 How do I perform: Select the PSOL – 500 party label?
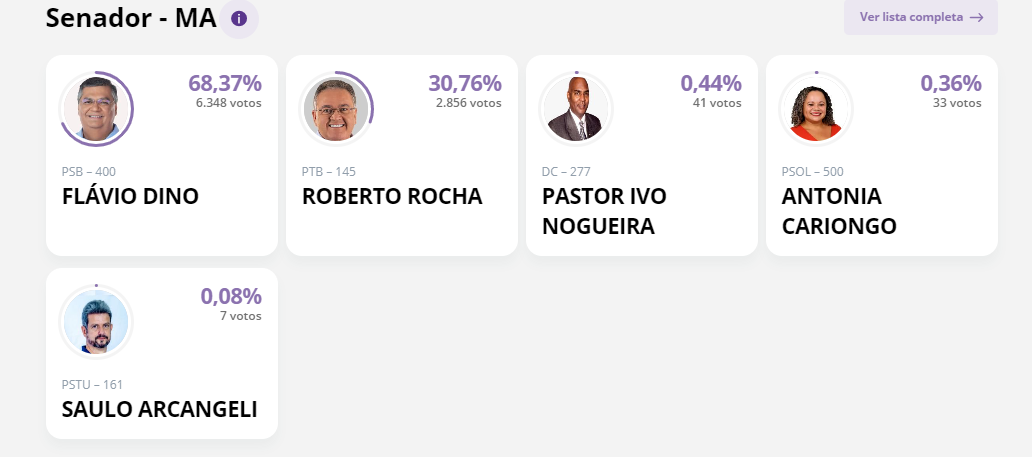(x=812, y=172)
